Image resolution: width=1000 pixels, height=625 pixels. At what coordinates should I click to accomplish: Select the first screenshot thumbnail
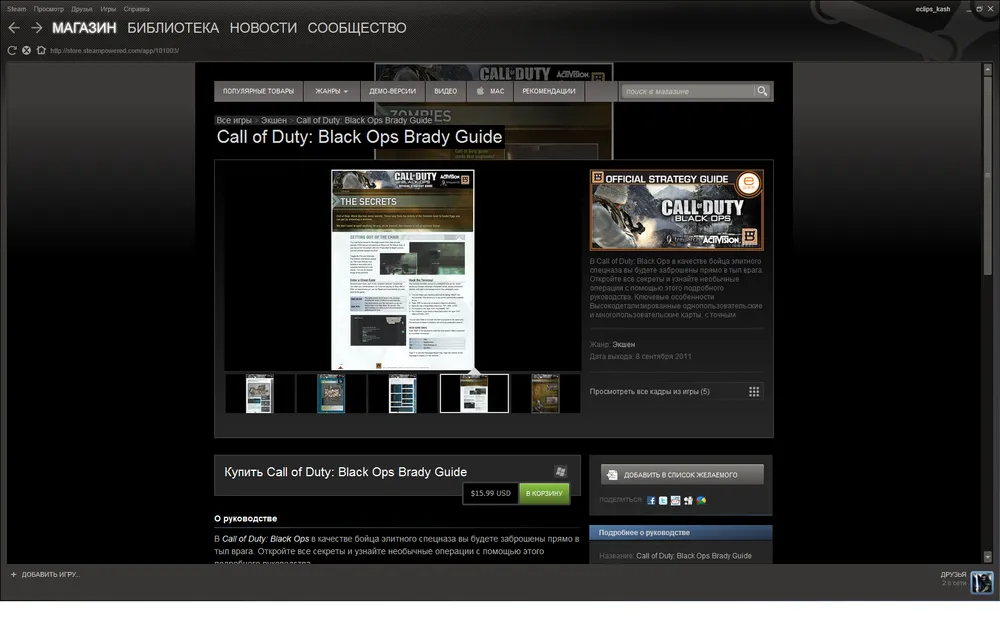[258, 394]
